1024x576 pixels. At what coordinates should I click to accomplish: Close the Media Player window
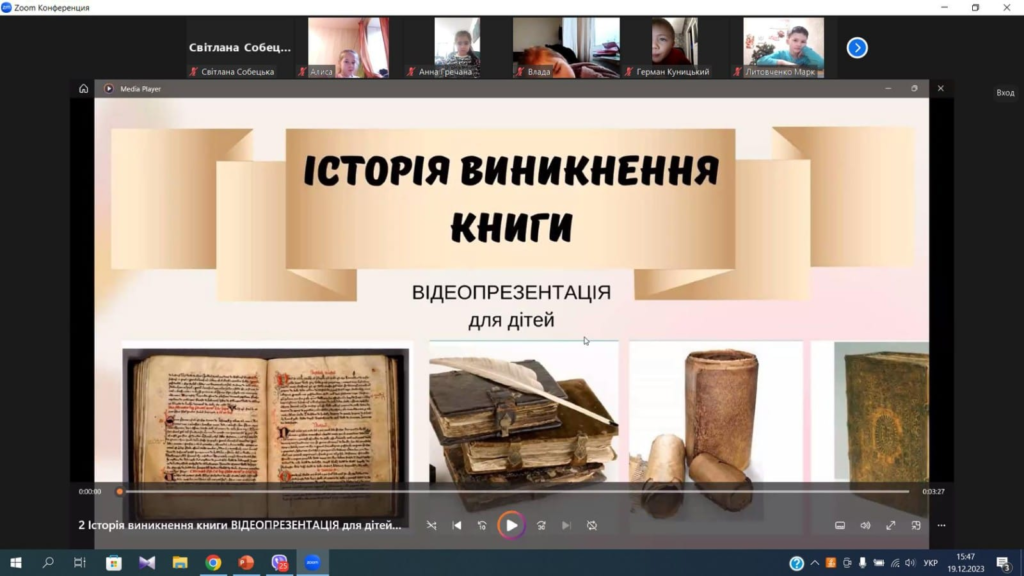(940, 88)
